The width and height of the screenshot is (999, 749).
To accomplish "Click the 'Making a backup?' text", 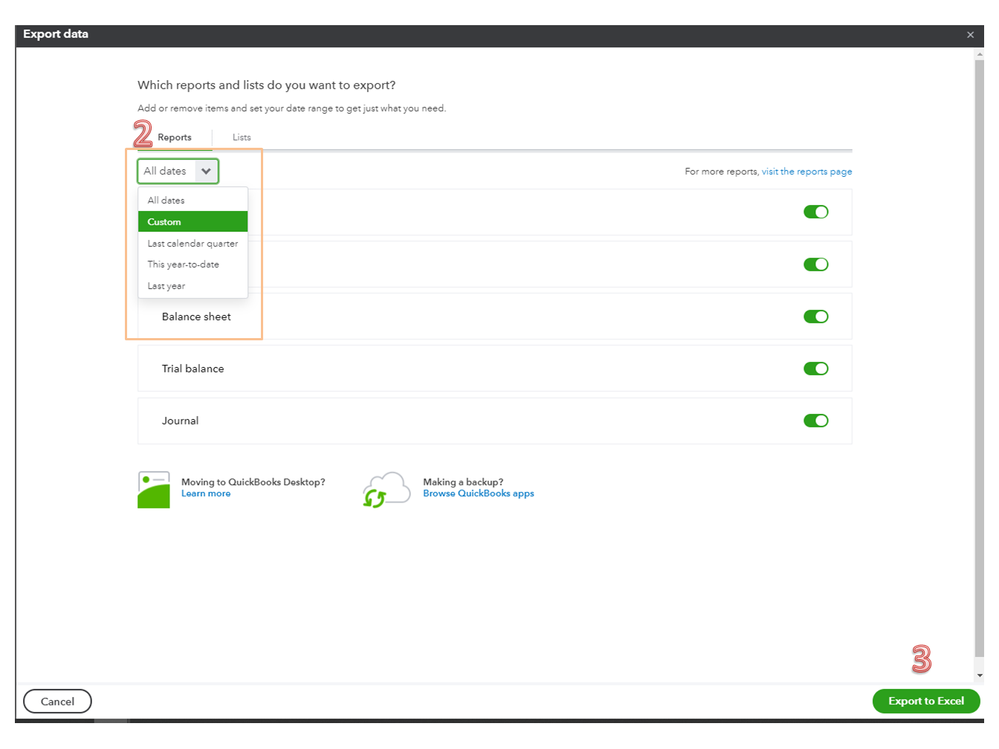I will tap(463, 482).
